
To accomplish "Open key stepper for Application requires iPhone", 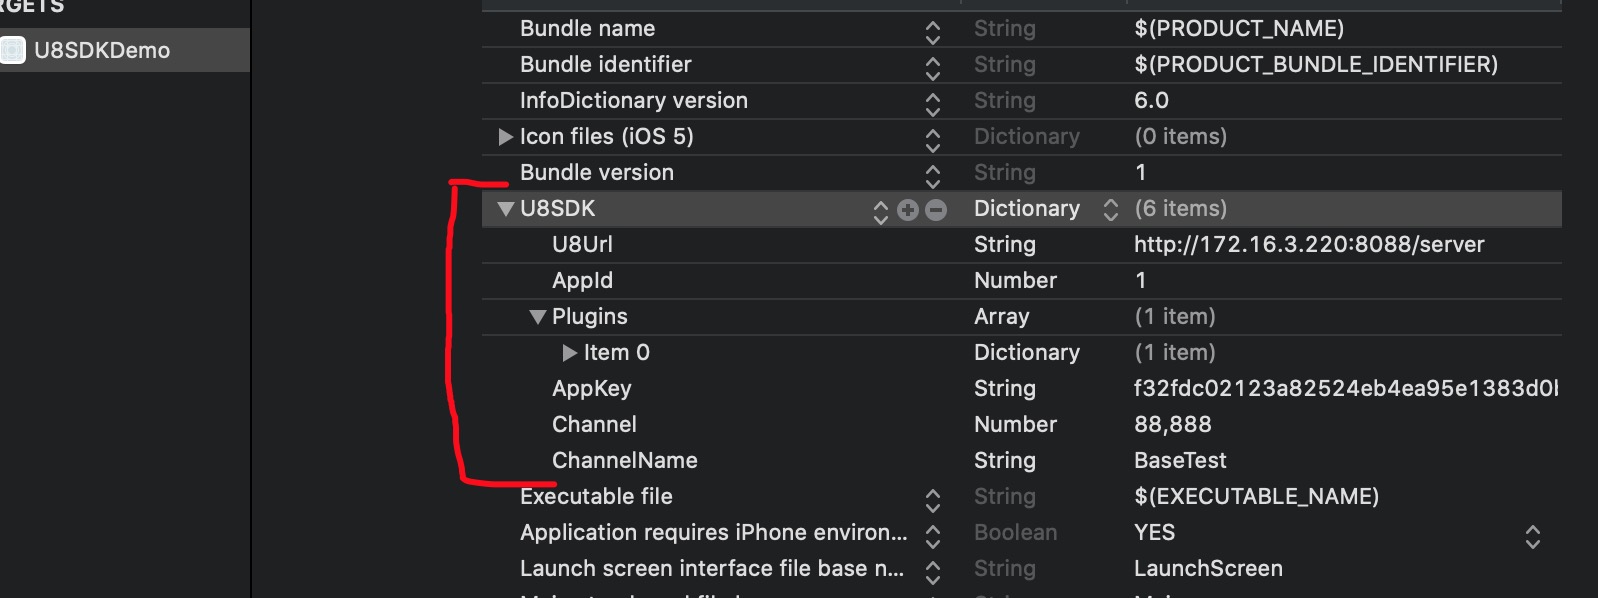I will (933, 537).
